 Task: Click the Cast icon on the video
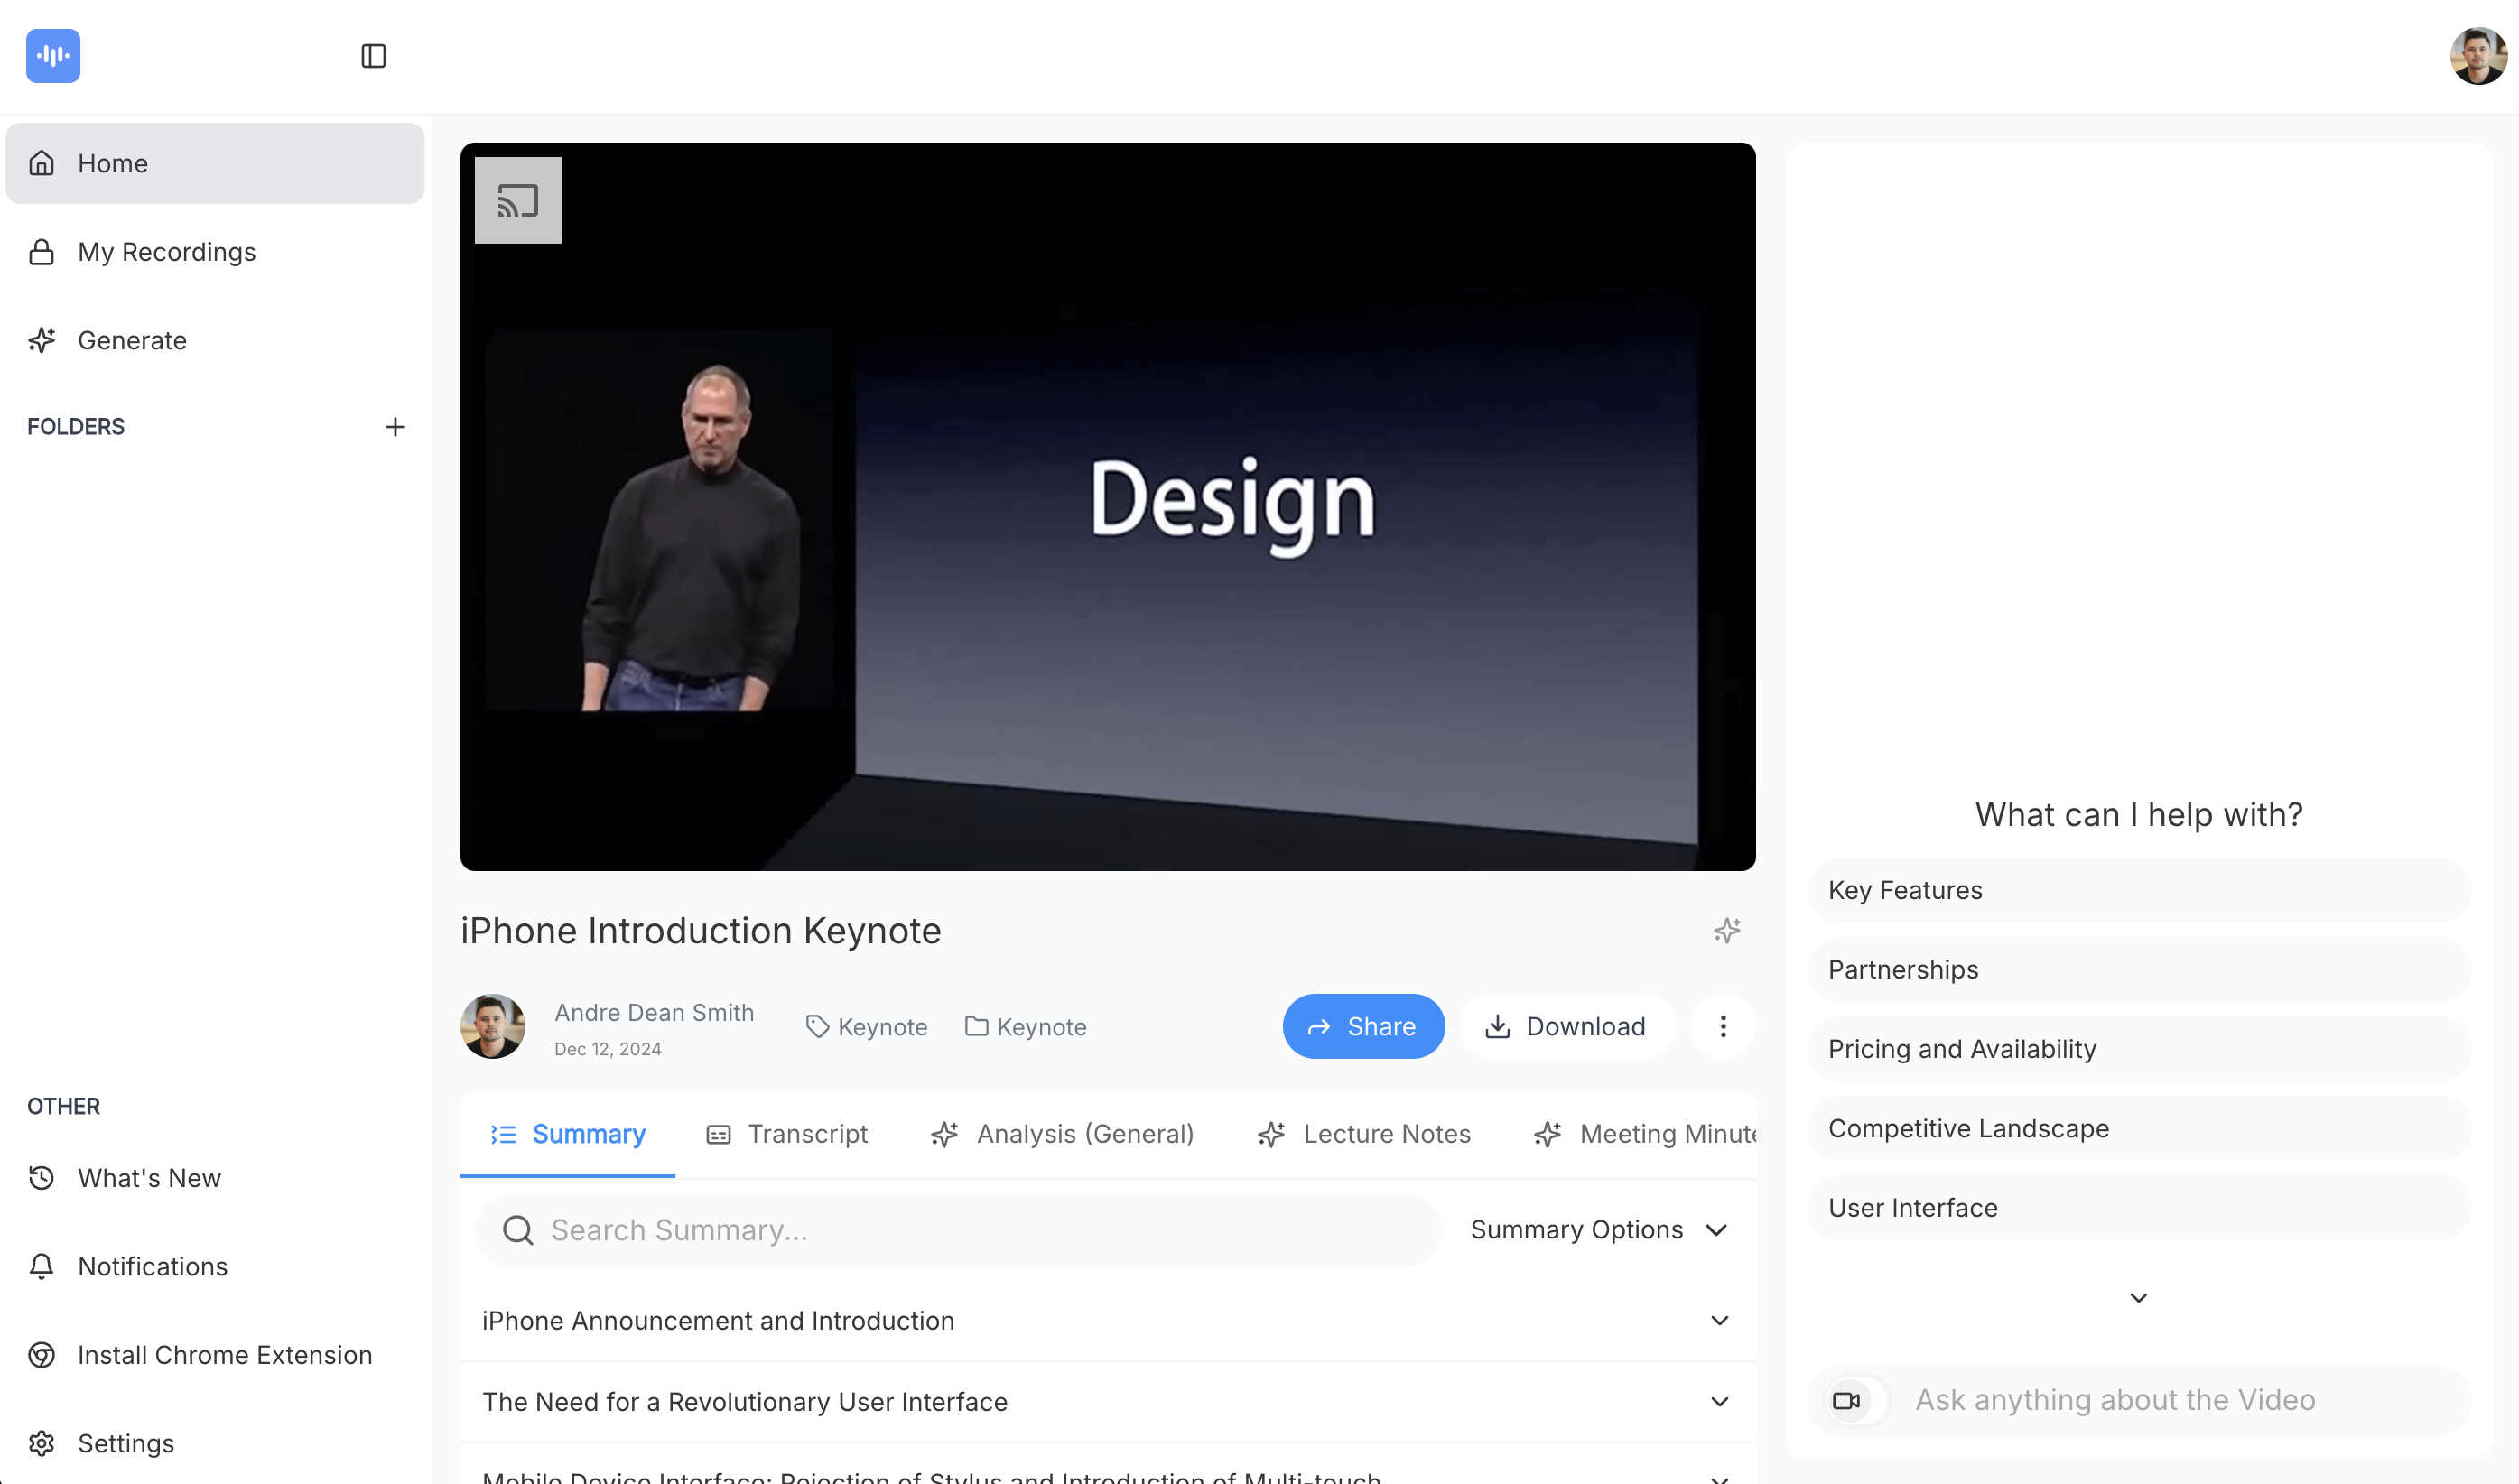click(516, 200)
